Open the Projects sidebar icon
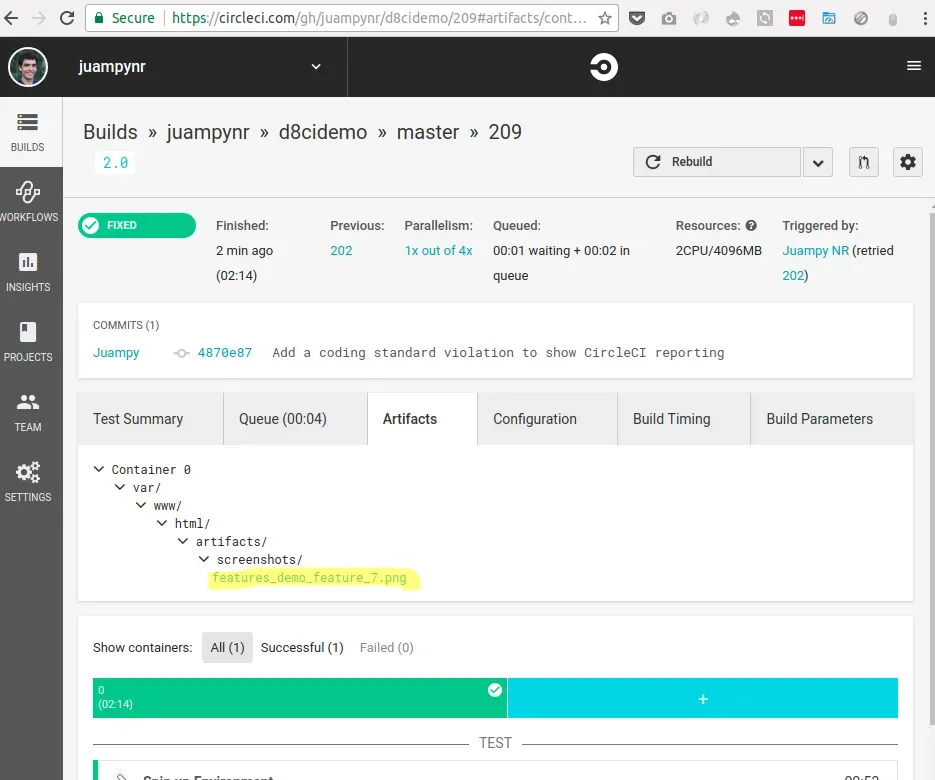 point(27,332)
